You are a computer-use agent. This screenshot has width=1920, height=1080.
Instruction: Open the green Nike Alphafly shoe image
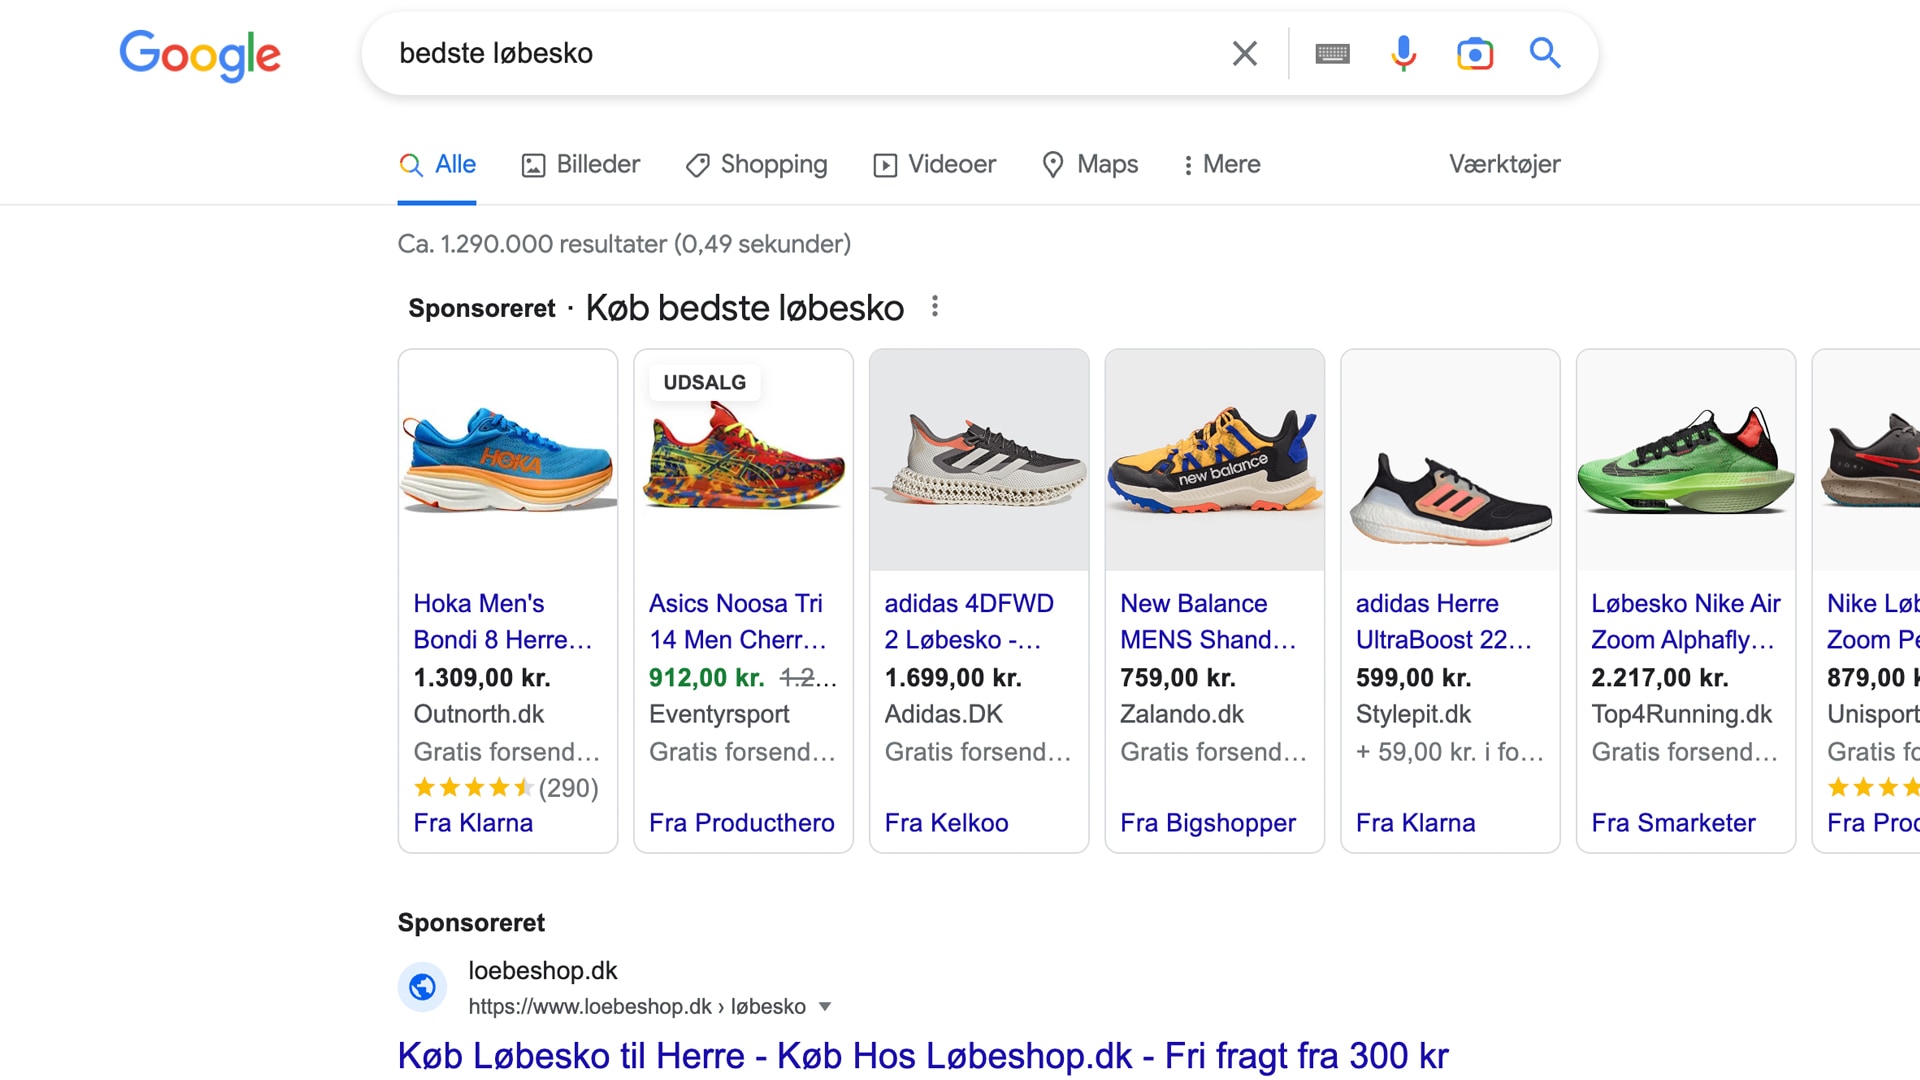tap(1686, 460)
